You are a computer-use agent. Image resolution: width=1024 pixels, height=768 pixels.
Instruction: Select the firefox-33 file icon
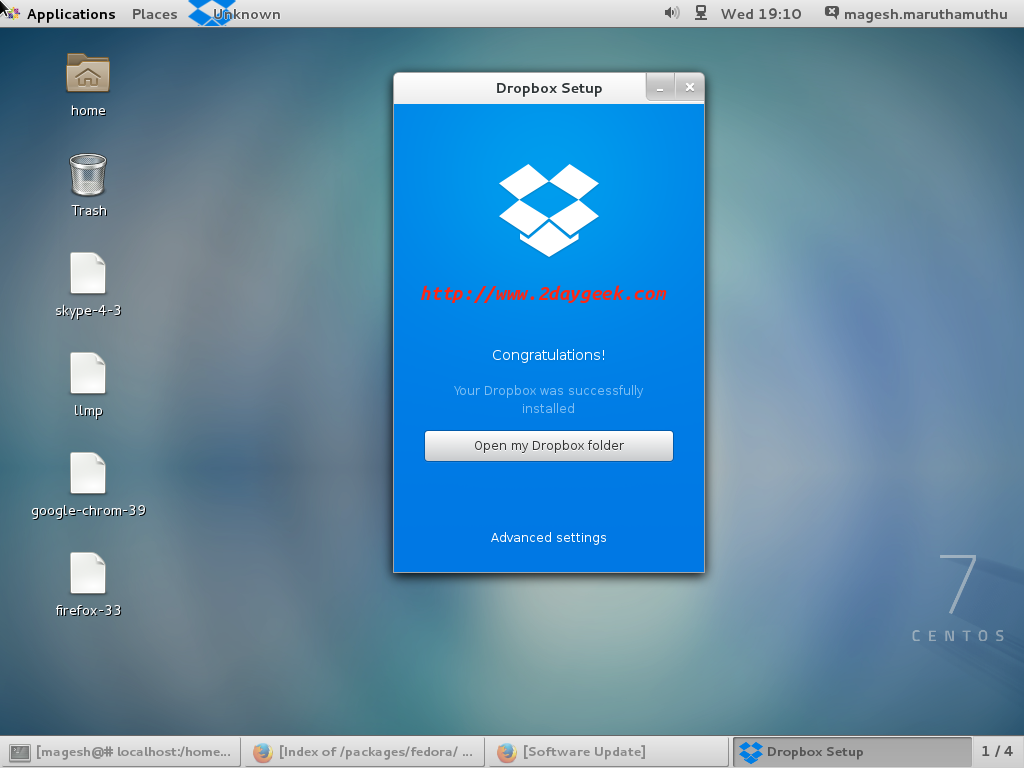(x=88, y=573)
